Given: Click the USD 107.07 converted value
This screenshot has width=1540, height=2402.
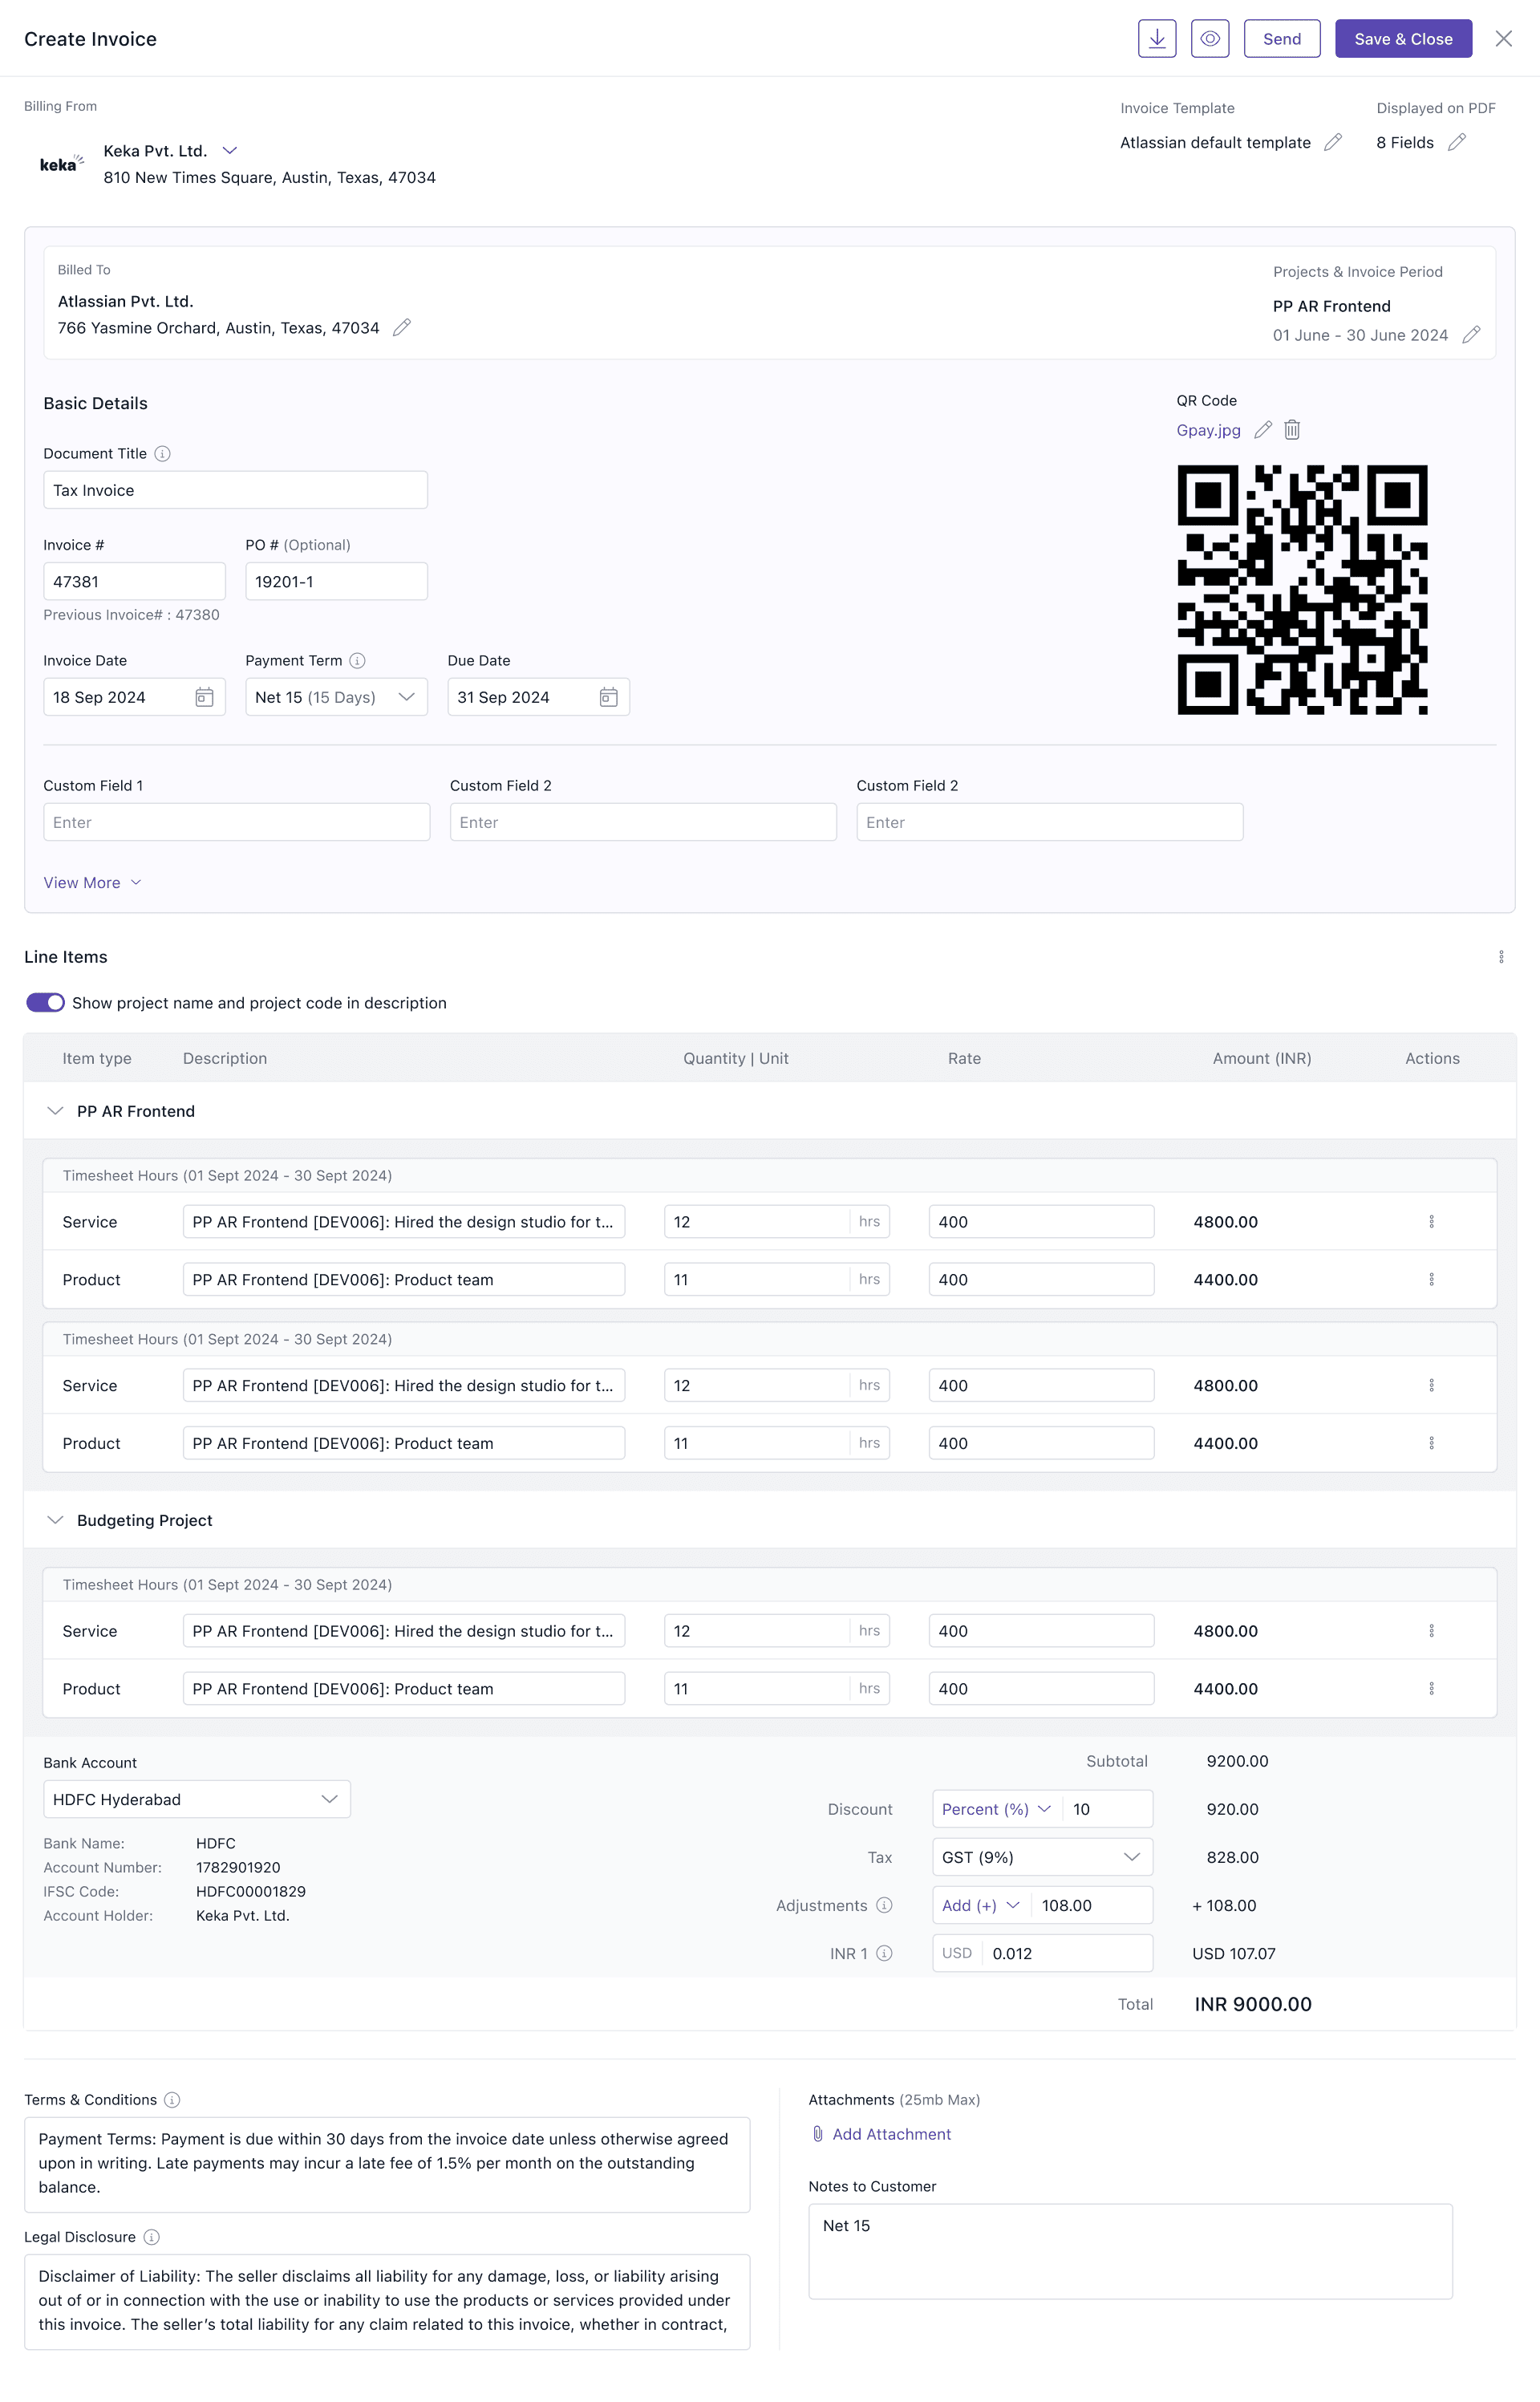Looking at the screenshot, I should click(1234, 1953).
